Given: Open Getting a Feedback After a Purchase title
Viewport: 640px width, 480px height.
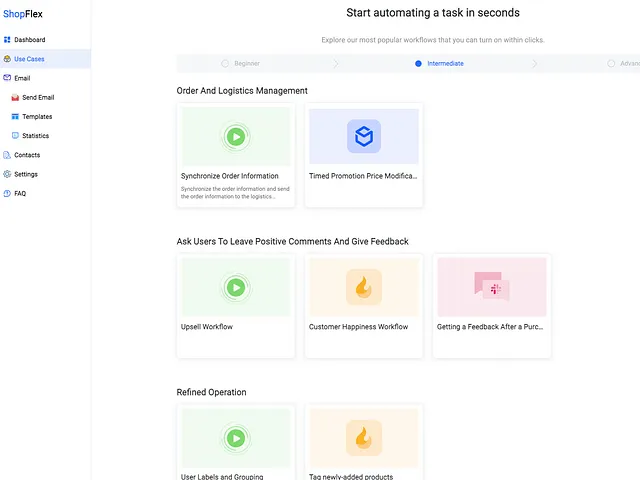Looking at the screenshot, I should click(490, 327).
